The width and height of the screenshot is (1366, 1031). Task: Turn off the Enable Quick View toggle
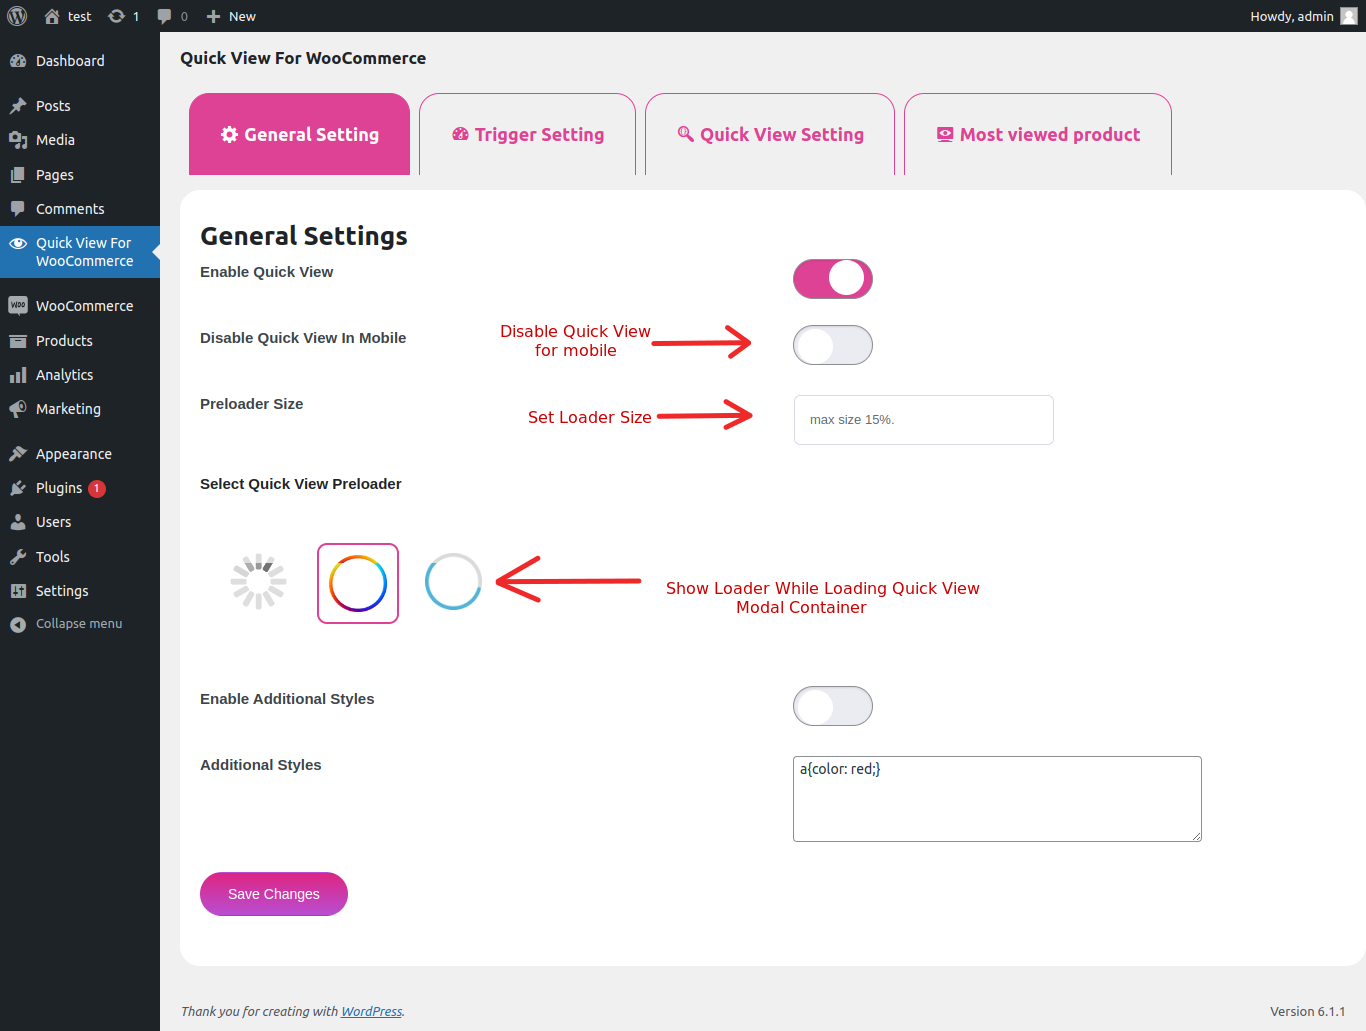(832, 279)
